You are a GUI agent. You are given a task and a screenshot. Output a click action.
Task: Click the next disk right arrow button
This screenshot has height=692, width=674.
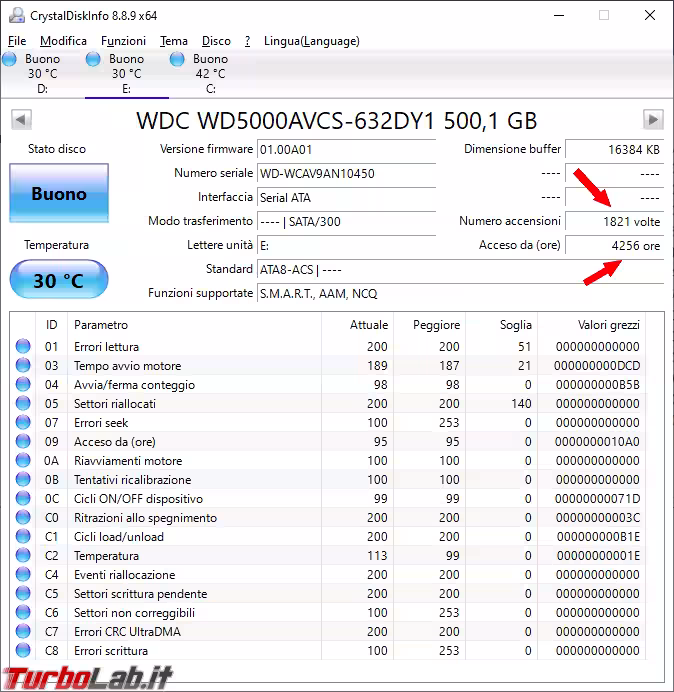click(x=653, y=120)
